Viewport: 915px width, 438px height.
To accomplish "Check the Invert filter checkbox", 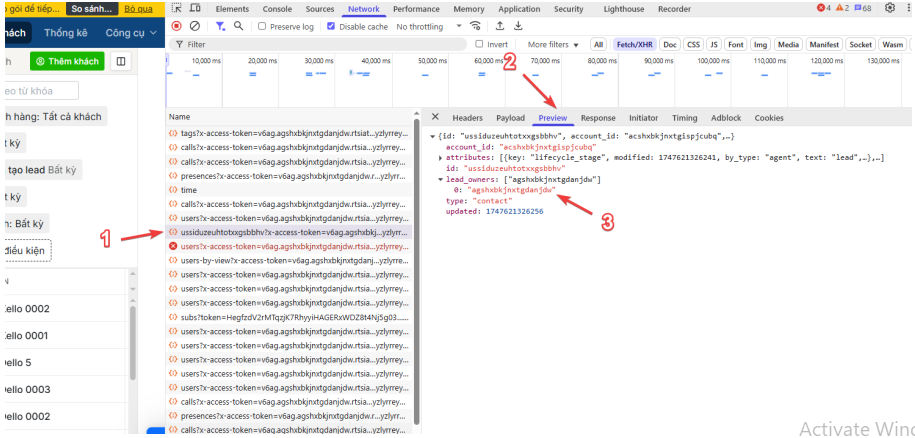I will click(x=479, y=44).
